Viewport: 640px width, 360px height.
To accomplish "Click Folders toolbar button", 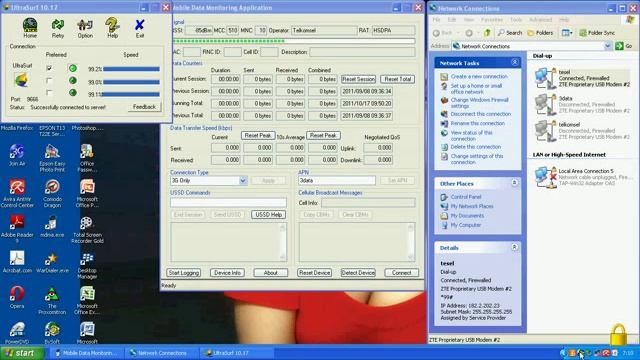I will click(x=540, y=33).
